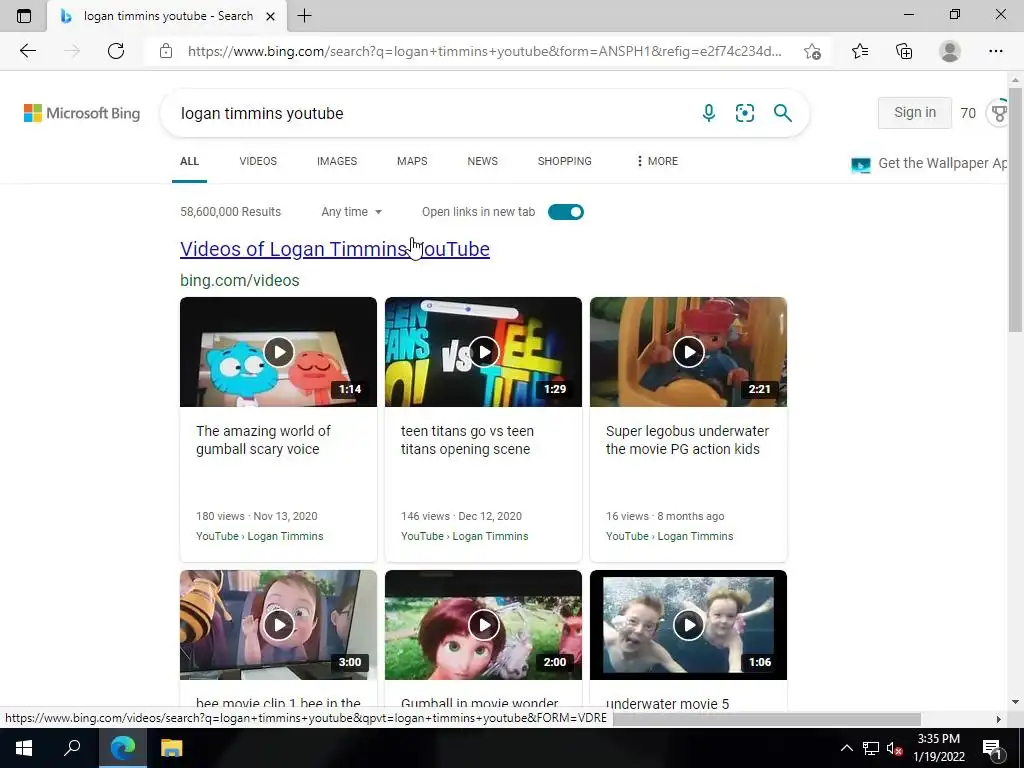Click the browser Back arrow

coord(27,51)
